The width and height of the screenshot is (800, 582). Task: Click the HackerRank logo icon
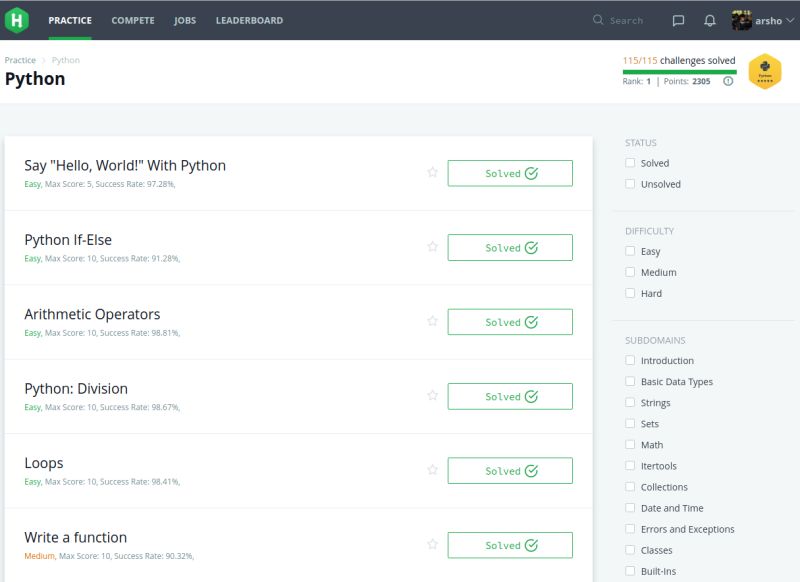(x=19, y=20)
